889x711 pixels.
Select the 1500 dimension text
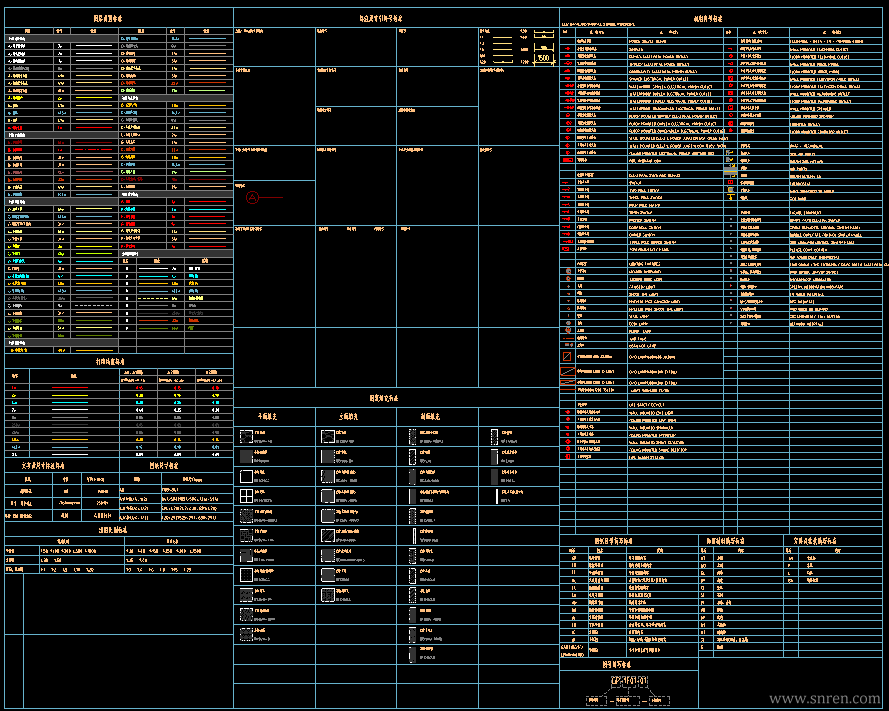543,58
